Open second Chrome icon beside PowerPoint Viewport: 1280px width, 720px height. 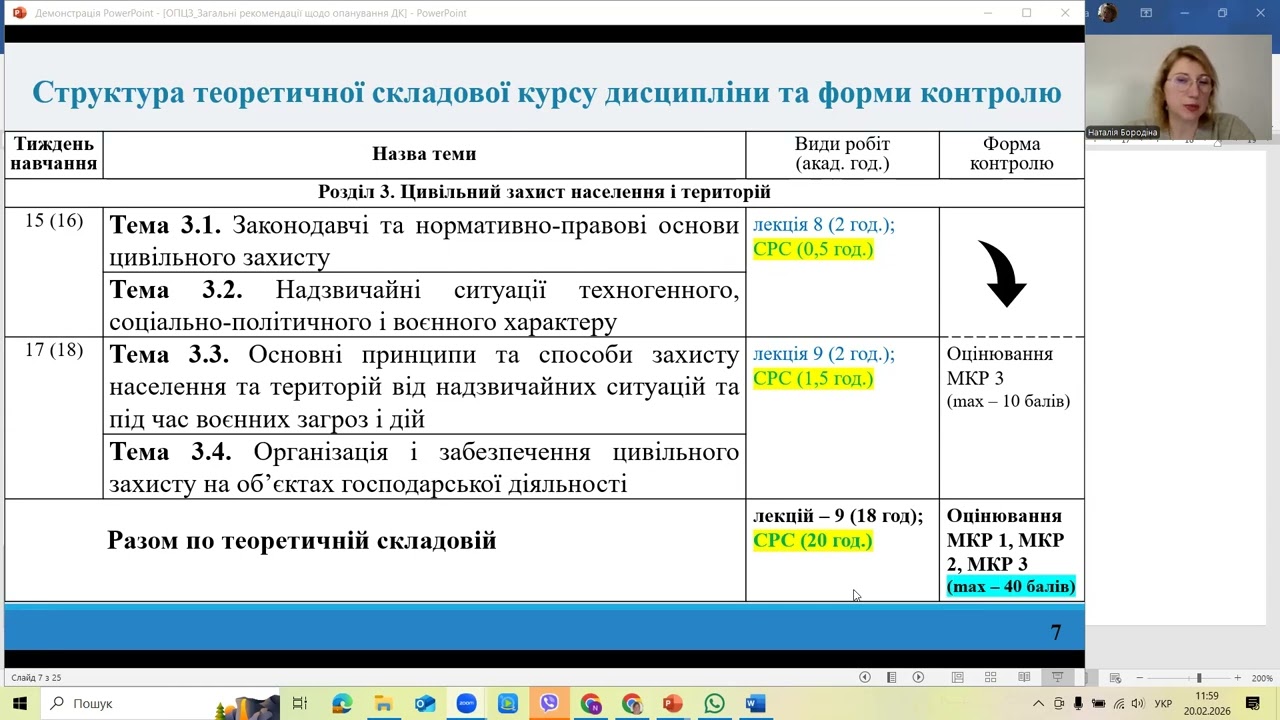point(631,704)
